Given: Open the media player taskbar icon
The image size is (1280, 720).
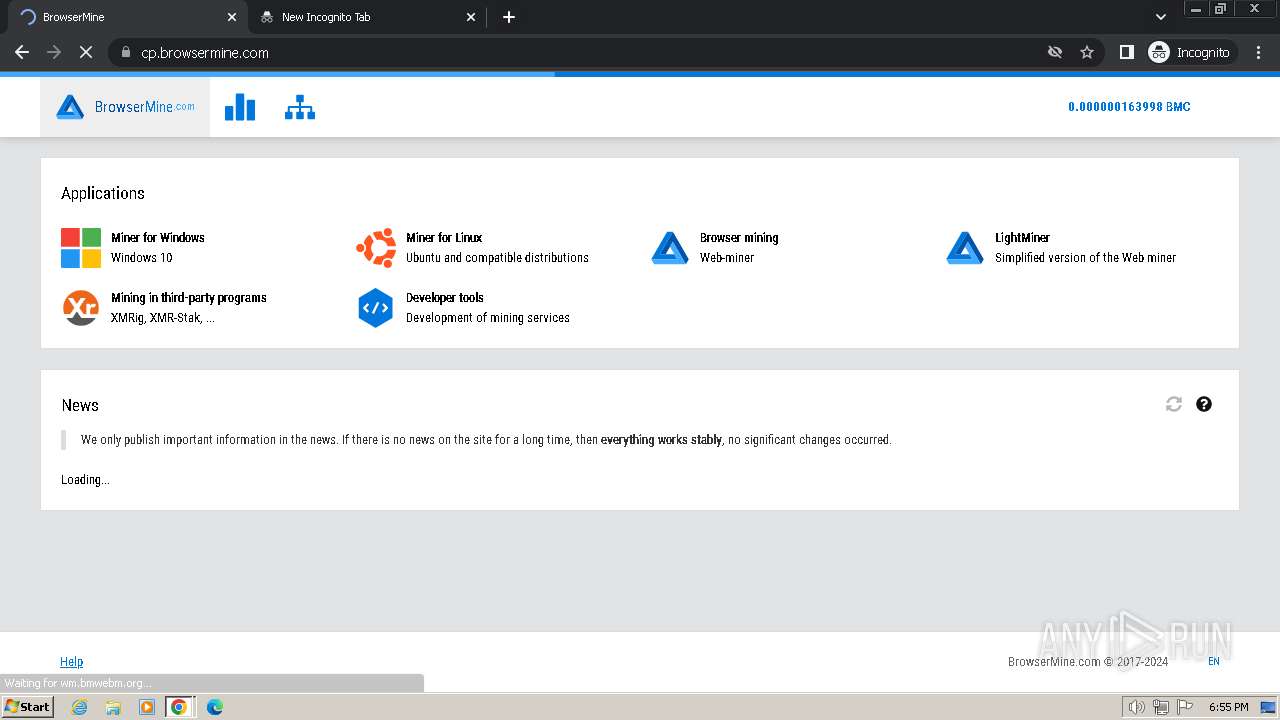Looking at the screenshot, I should [x=147, y=707].
